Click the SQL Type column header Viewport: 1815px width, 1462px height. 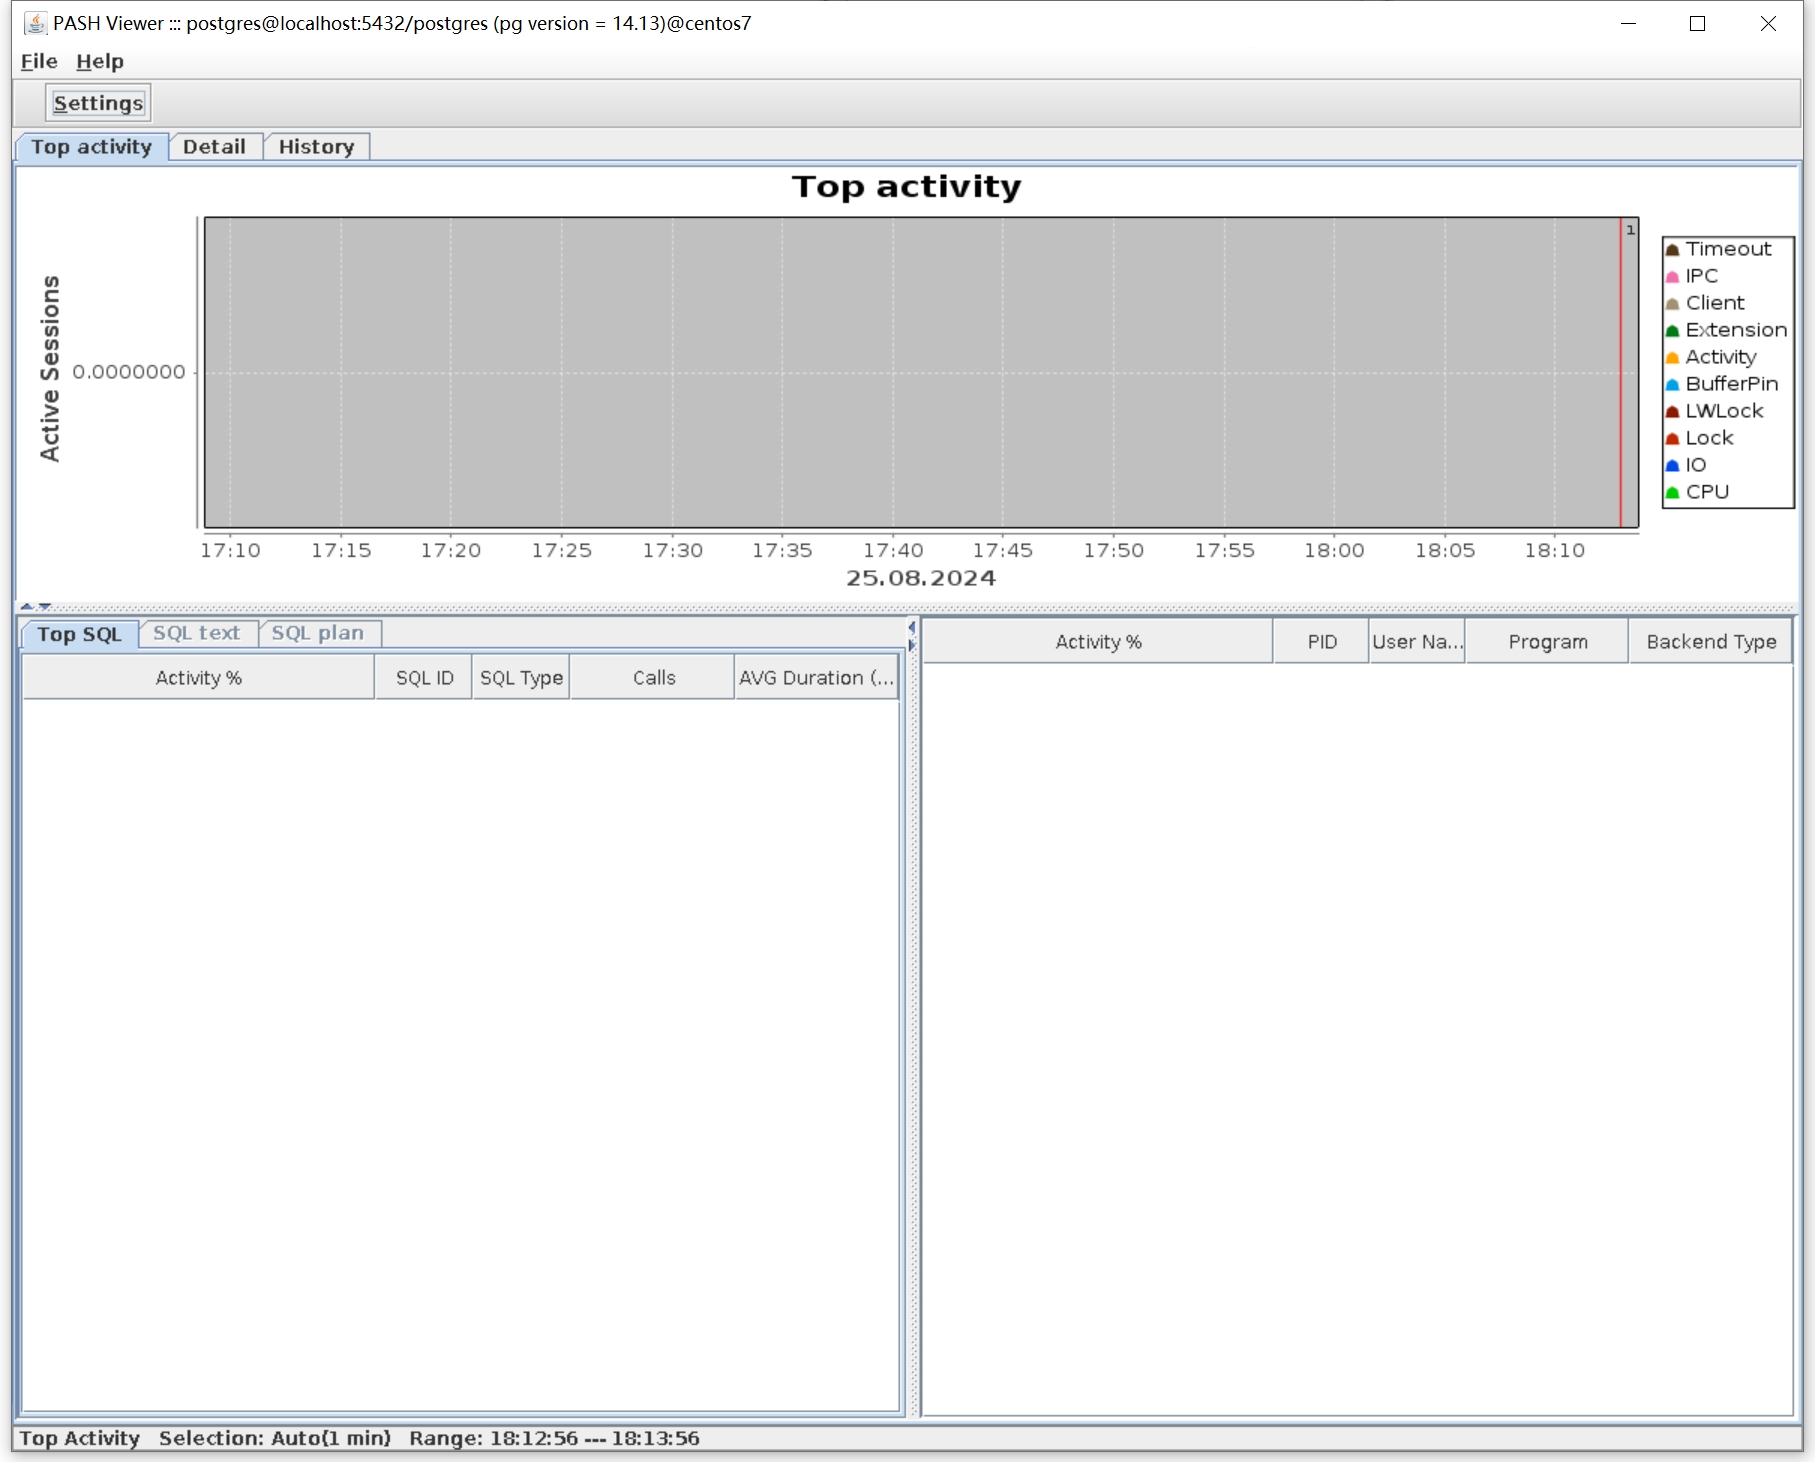click(x=521, y=678)
